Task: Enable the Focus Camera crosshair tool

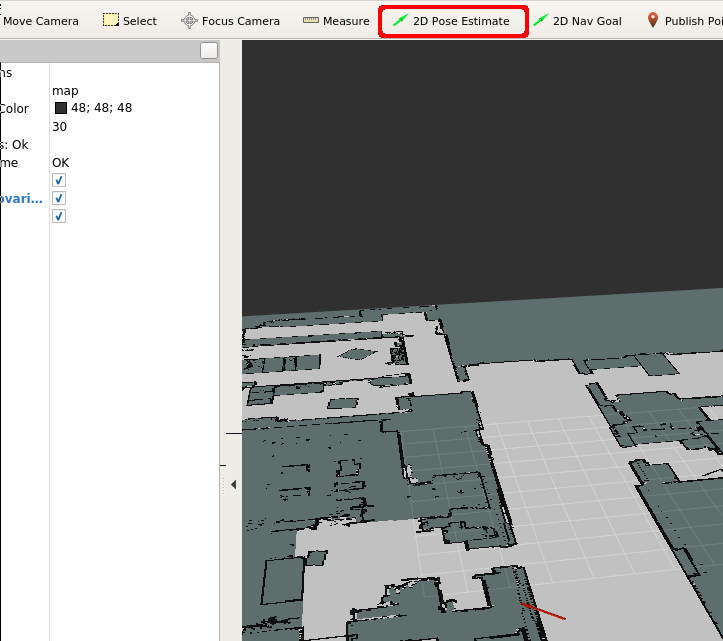Action: [x=230, y=21]
